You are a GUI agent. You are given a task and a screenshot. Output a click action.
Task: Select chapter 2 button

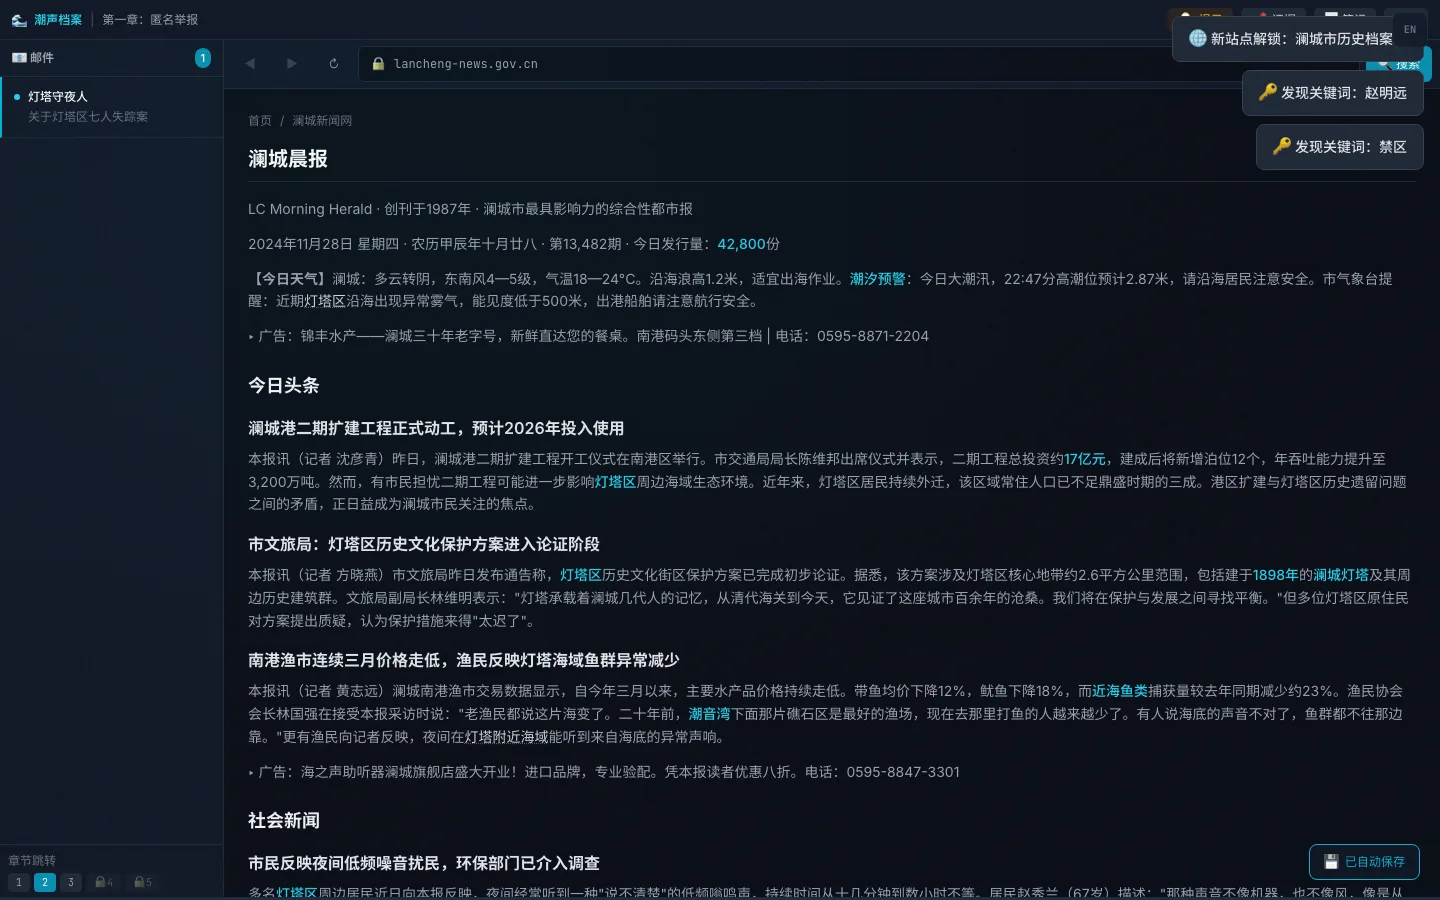point(45,882)
